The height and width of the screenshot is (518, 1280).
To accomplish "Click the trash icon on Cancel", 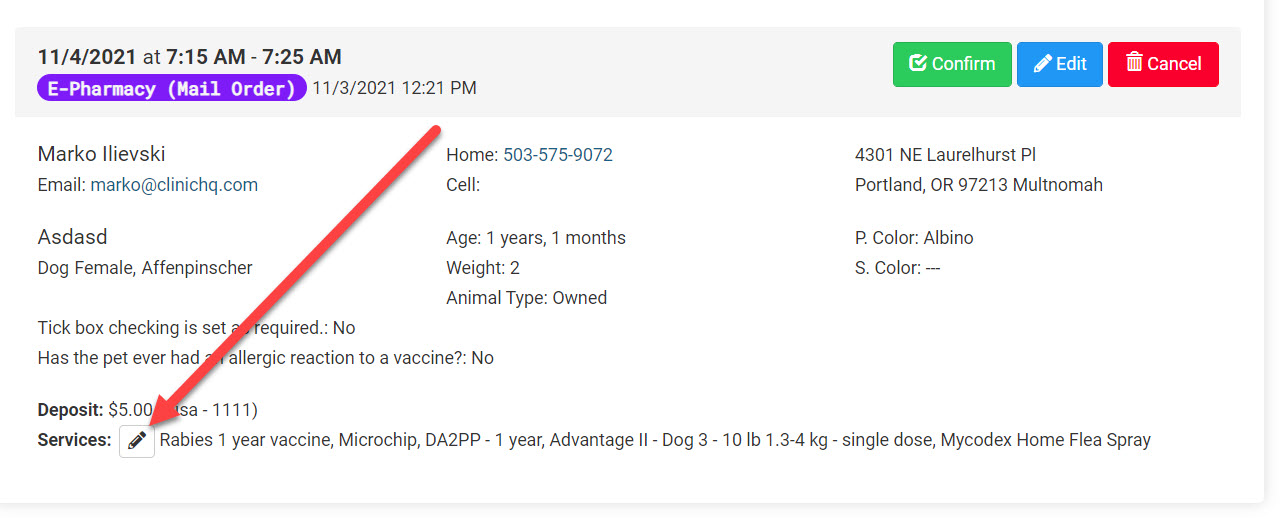I will [1134, 63].
